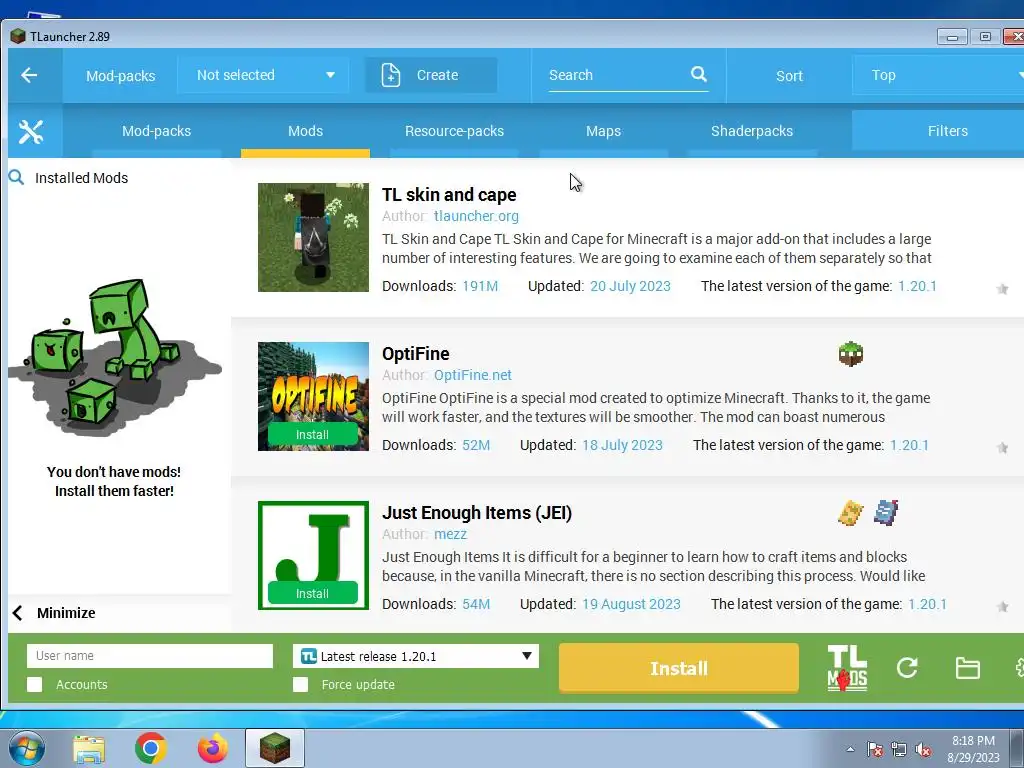
Task: Open the Top sort dropdown
Action: point(938,75)
